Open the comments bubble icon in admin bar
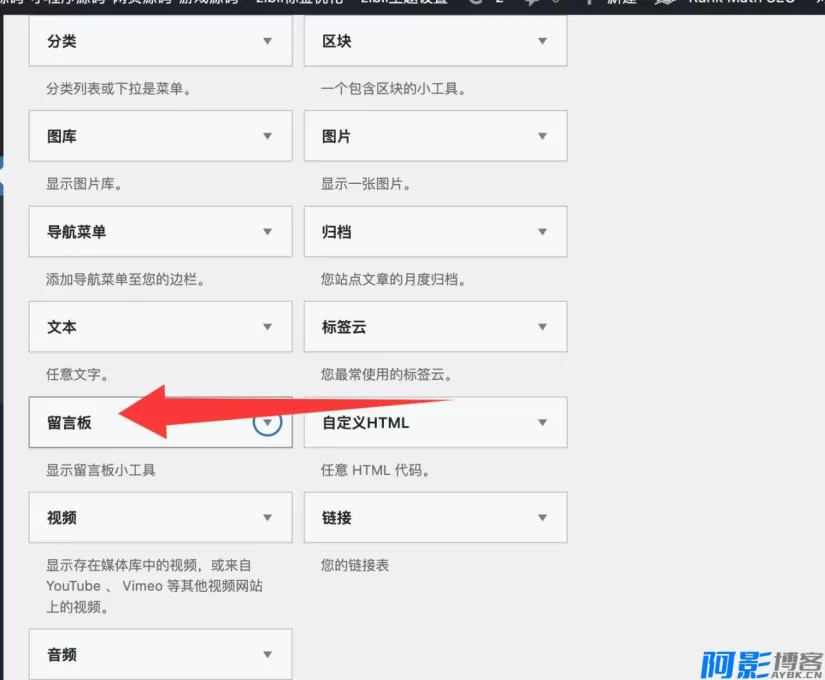 [533, 5]
